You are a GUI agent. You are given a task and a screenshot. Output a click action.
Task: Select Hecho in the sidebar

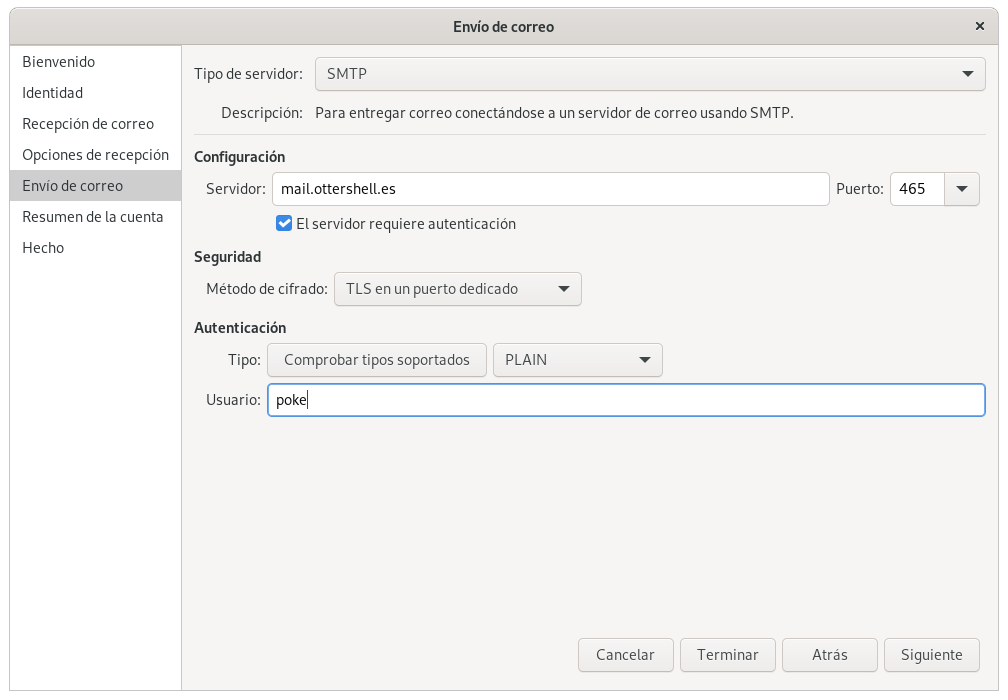click(43, 248)
